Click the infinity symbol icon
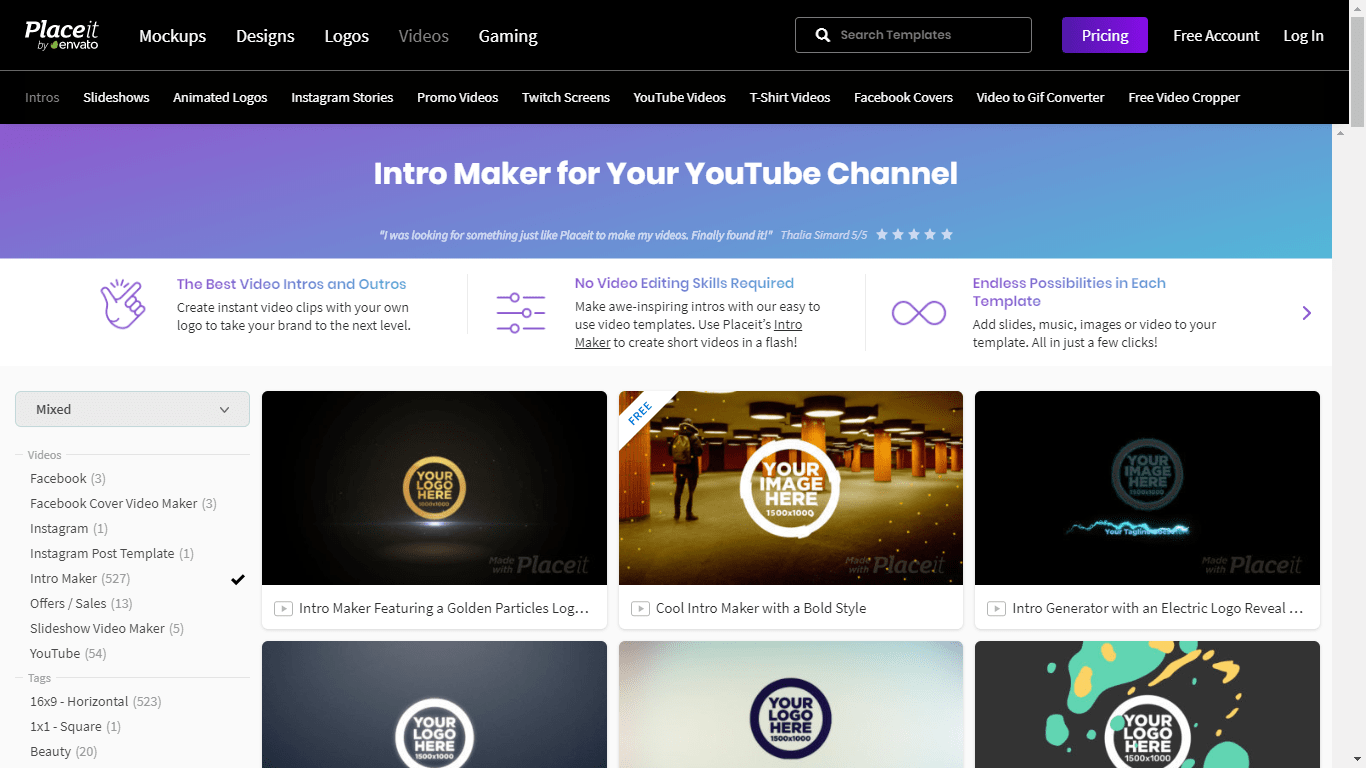 point(919,313)
